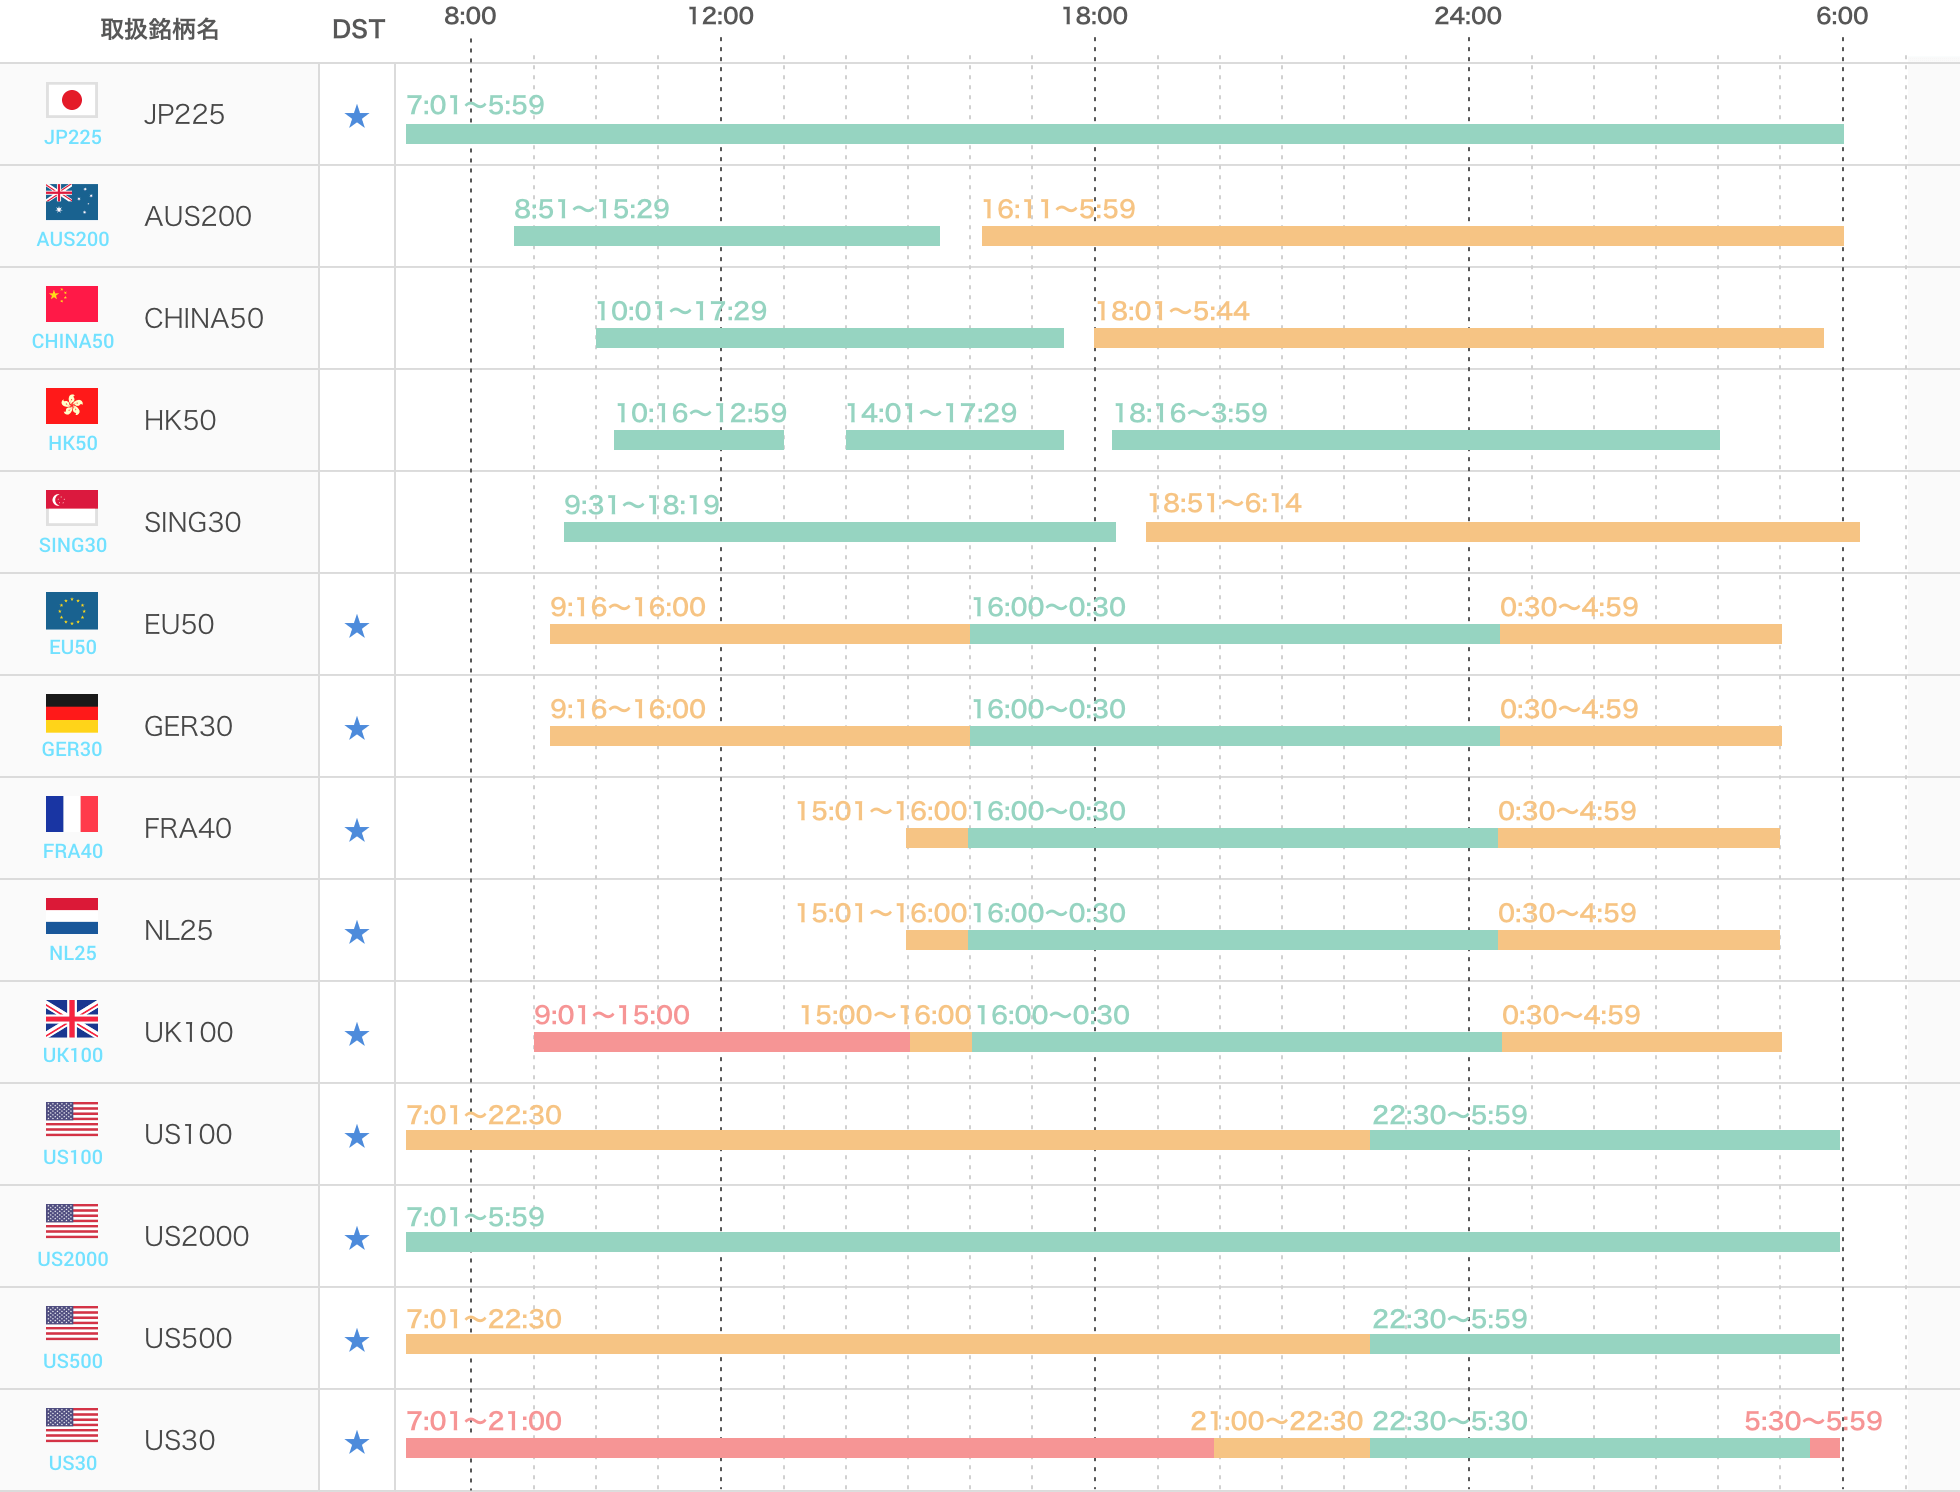Click the EU flag icon for EU50
Viewport: 1960px width, 1492px height.
[72, 610]
